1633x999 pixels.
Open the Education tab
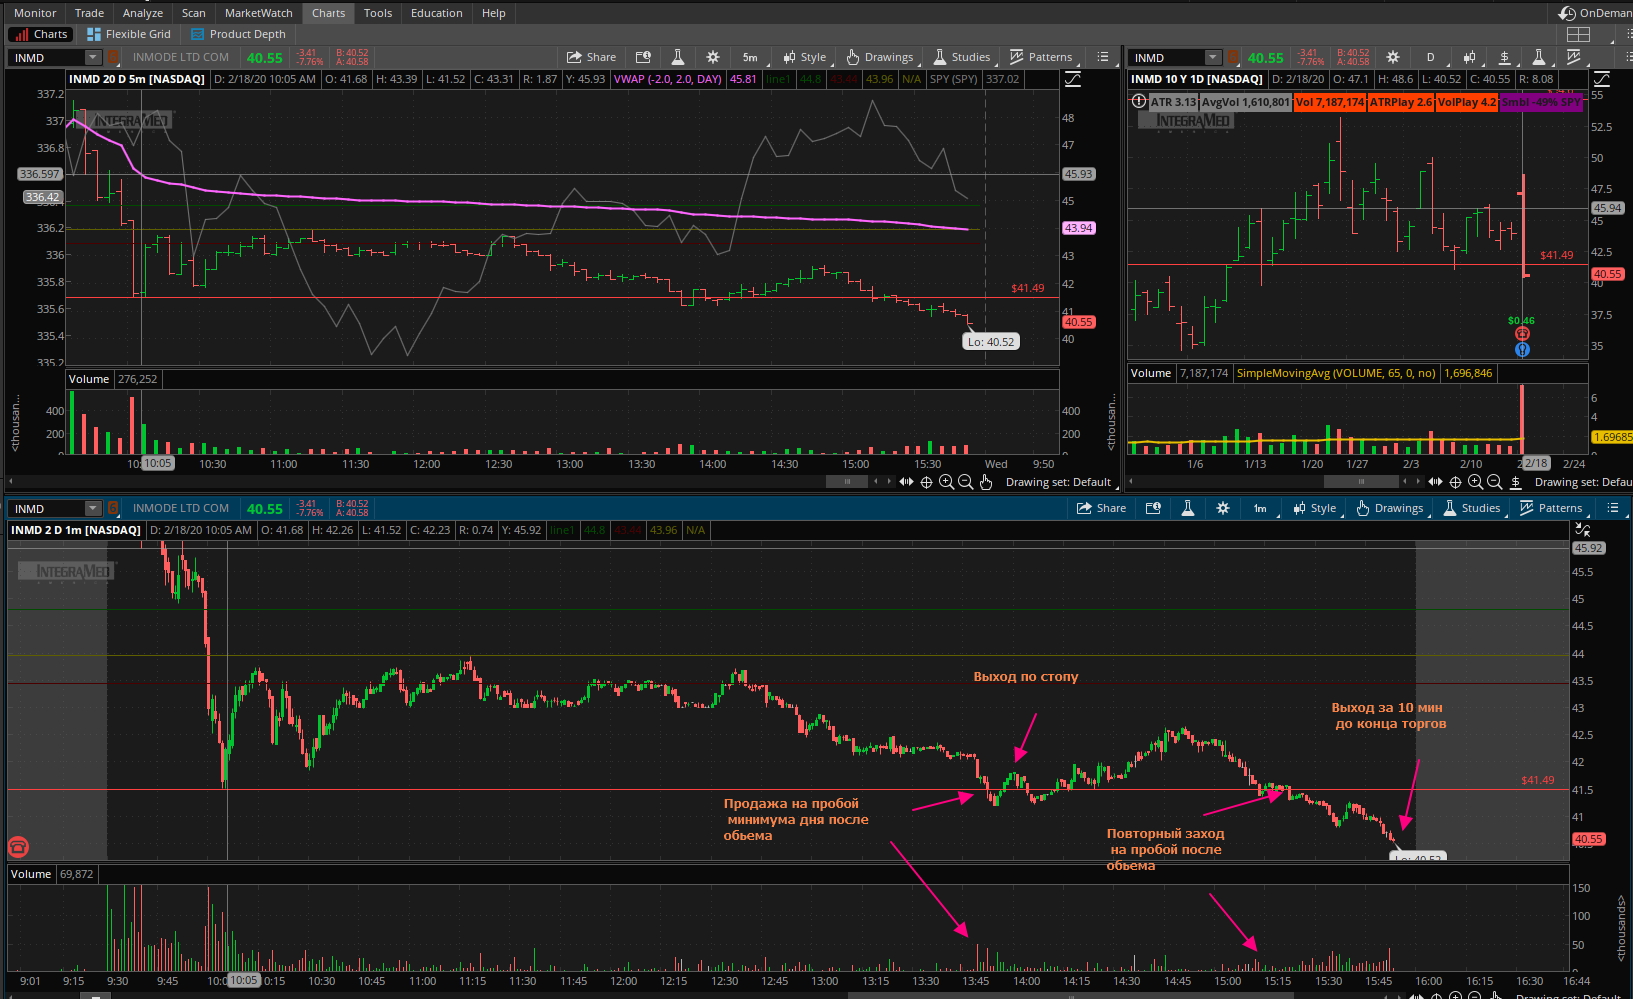click(x=436, y=13)
